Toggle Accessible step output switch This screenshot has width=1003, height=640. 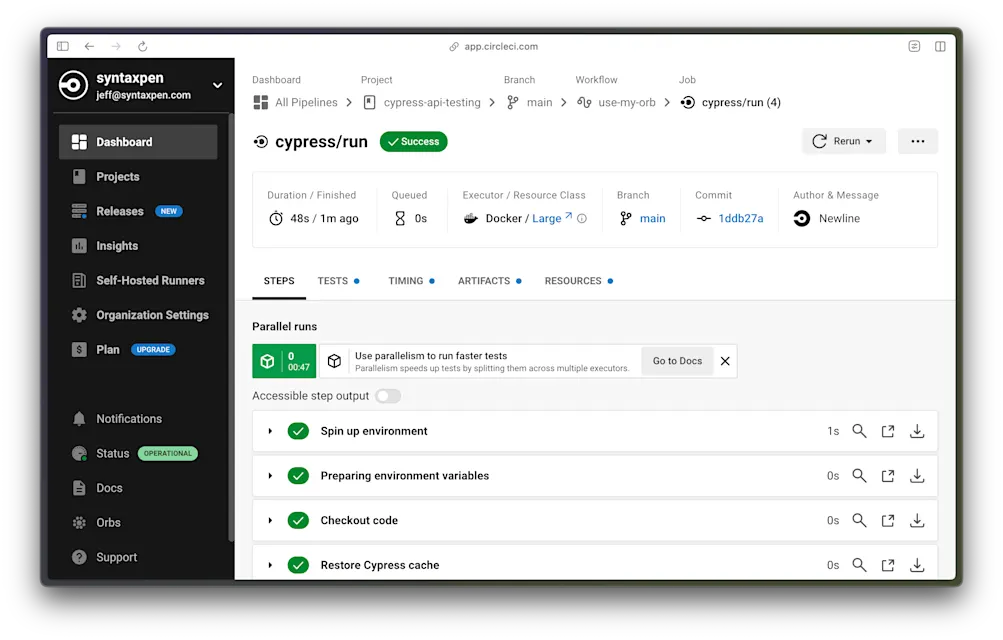[388, 396]
